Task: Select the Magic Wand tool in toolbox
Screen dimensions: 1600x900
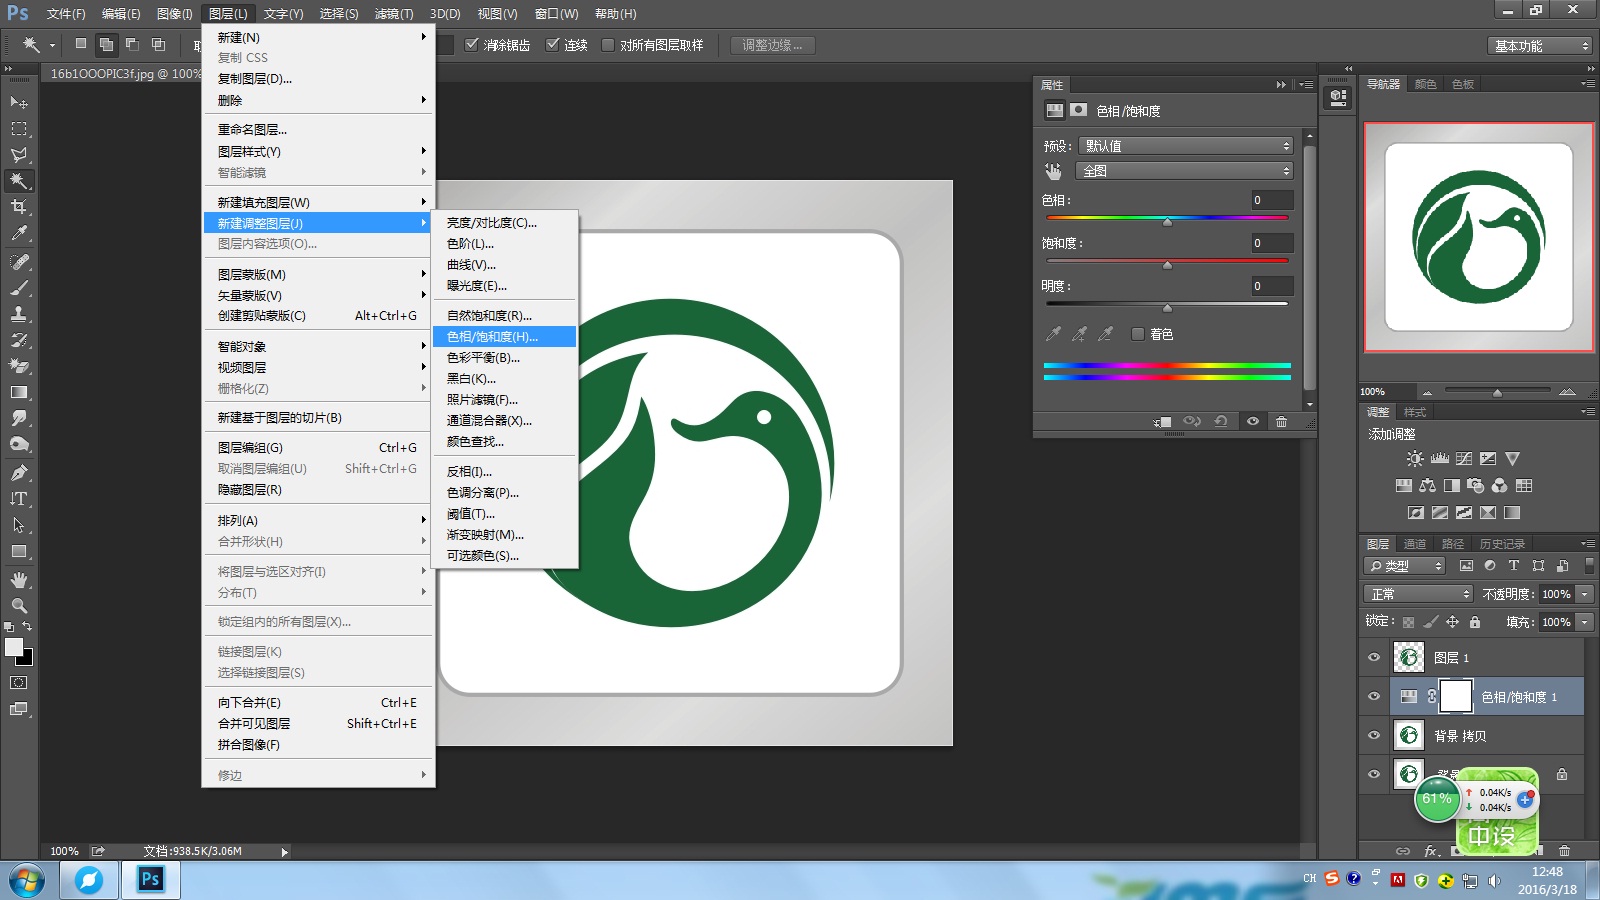Action: 19,181
